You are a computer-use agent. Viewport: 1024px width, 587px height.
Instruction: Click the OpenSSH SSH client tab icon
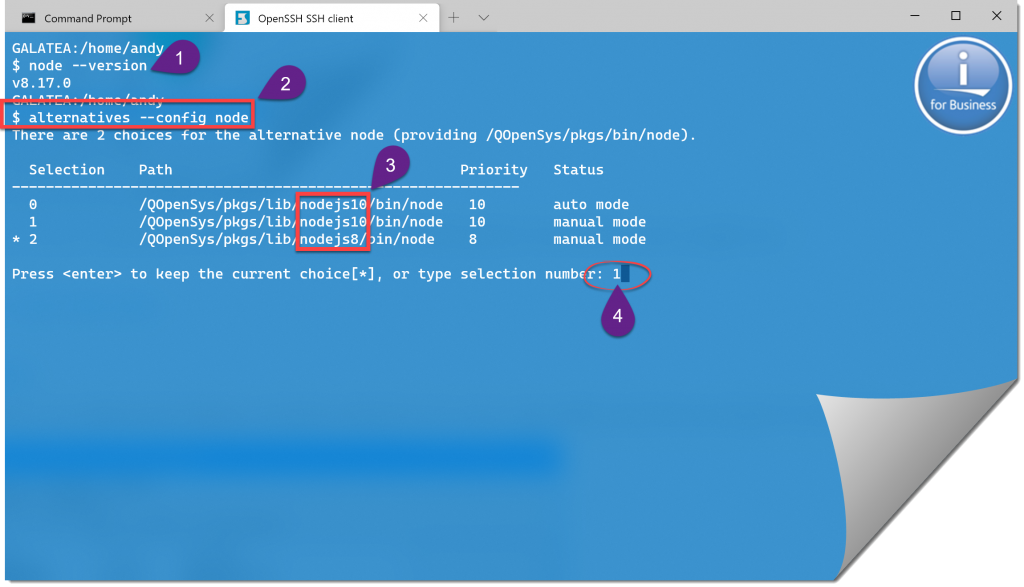click(x=242, y=18)
